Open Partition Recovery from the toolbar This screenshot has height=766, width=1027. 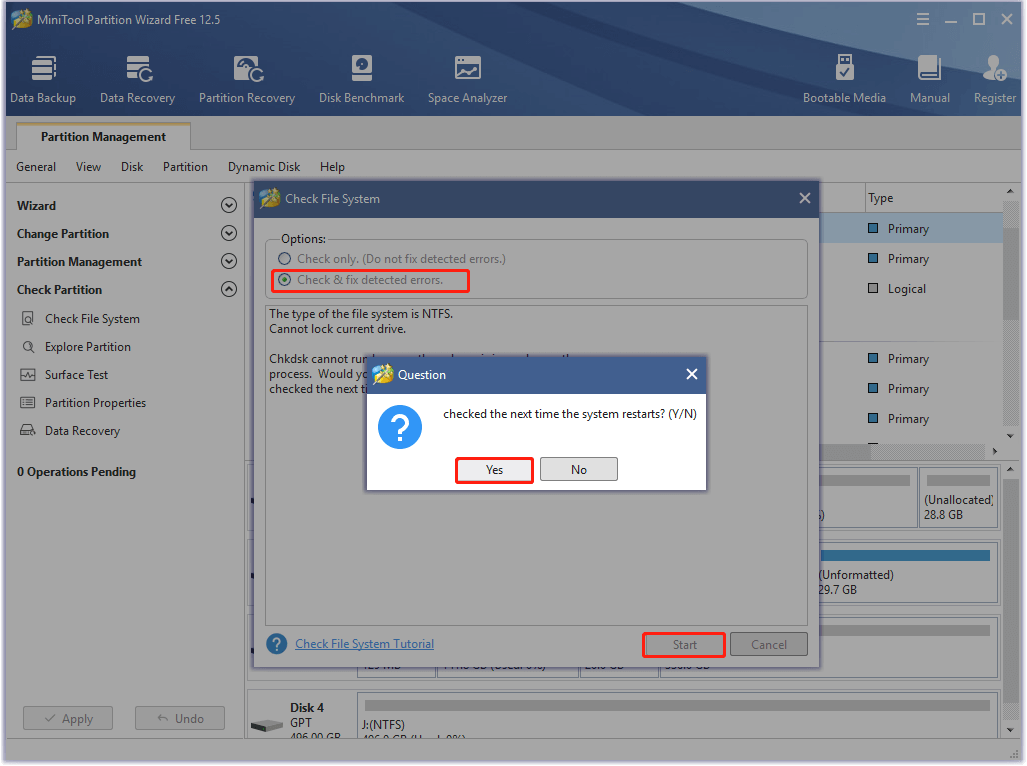pos(247,79)
